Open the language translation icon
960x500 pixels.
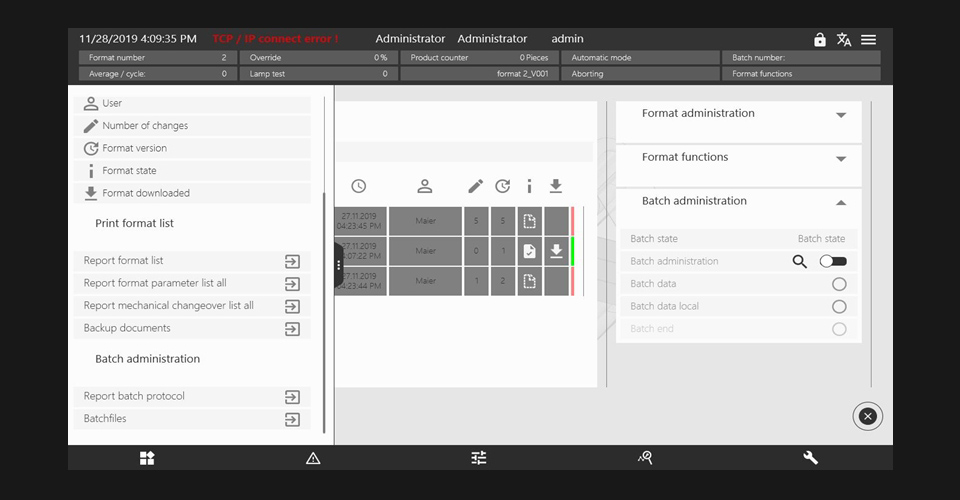844,40
